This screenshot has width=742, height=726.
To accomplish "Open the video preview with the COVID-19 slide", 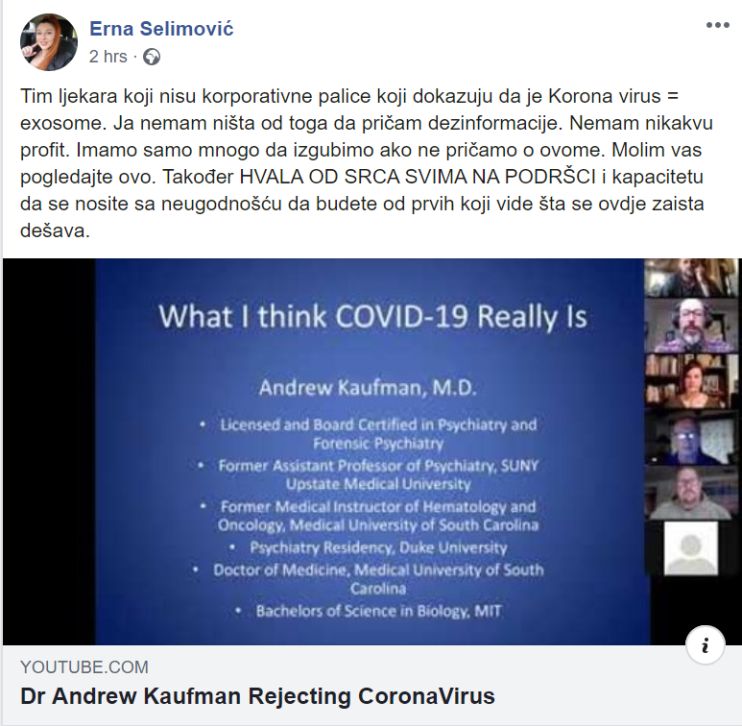I will tap(371, 452).
